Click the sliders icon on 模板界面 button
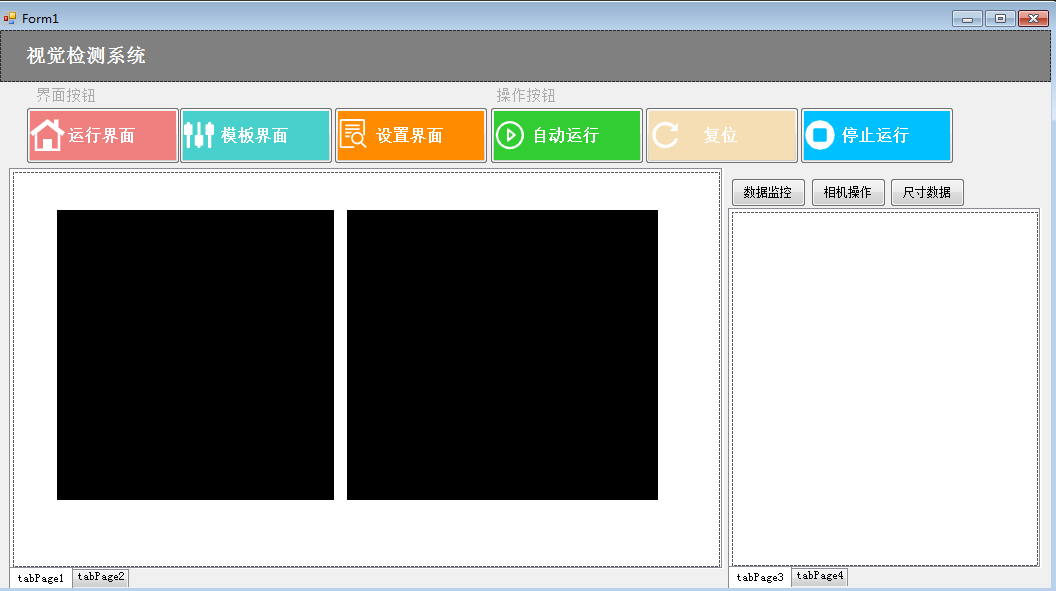The height and width of the screenshot is (591, 1056). 199,135
